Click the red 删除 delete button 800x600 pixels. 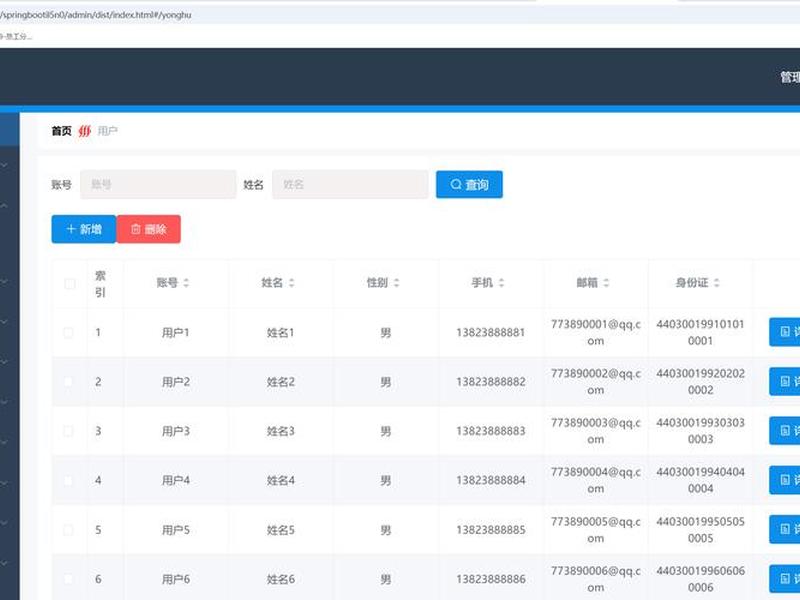click(x=148, y=229)
